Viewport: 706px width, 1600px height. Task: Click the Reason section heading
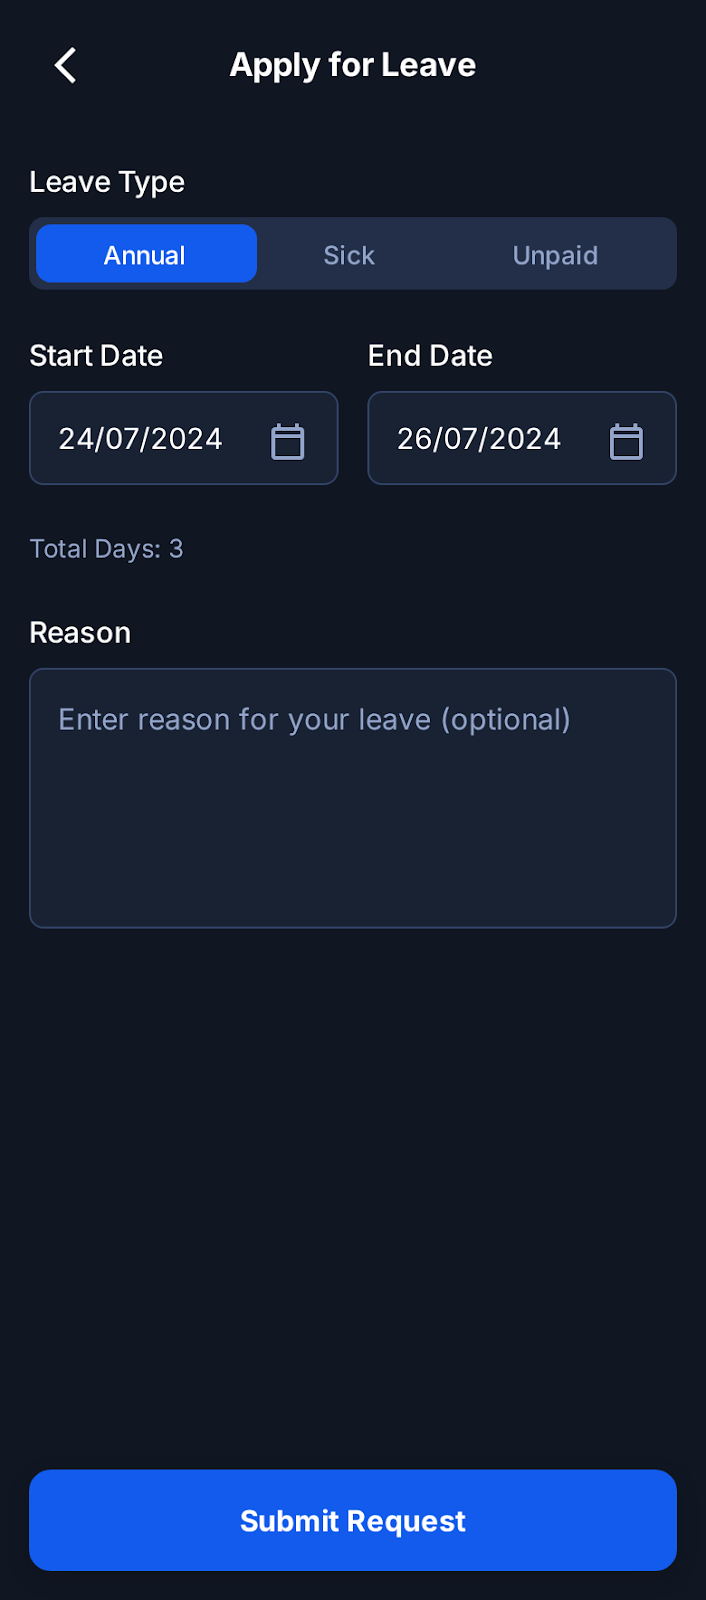(80, 632)
